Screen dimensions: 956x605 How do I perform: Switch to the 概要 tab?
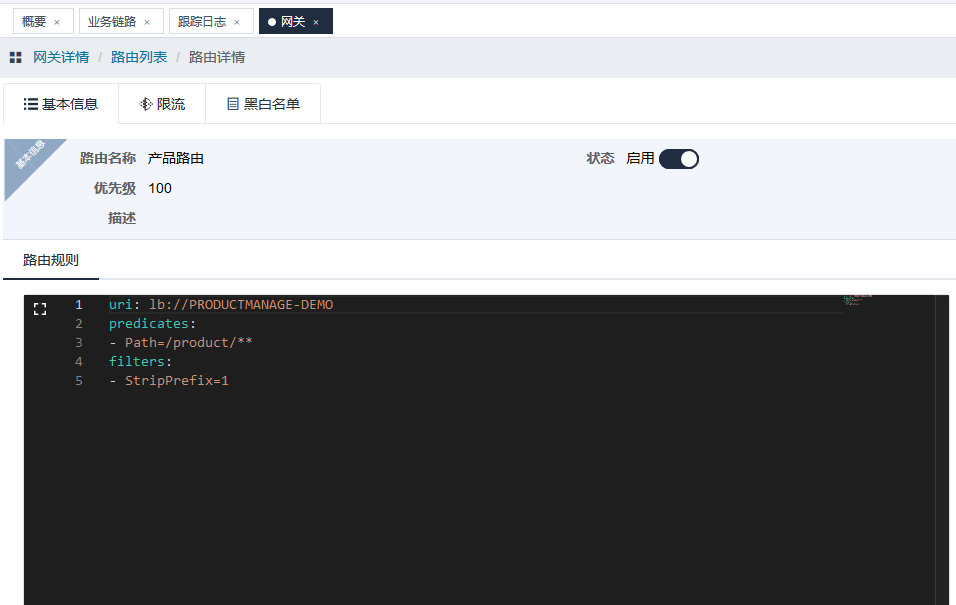coord(35,21)
